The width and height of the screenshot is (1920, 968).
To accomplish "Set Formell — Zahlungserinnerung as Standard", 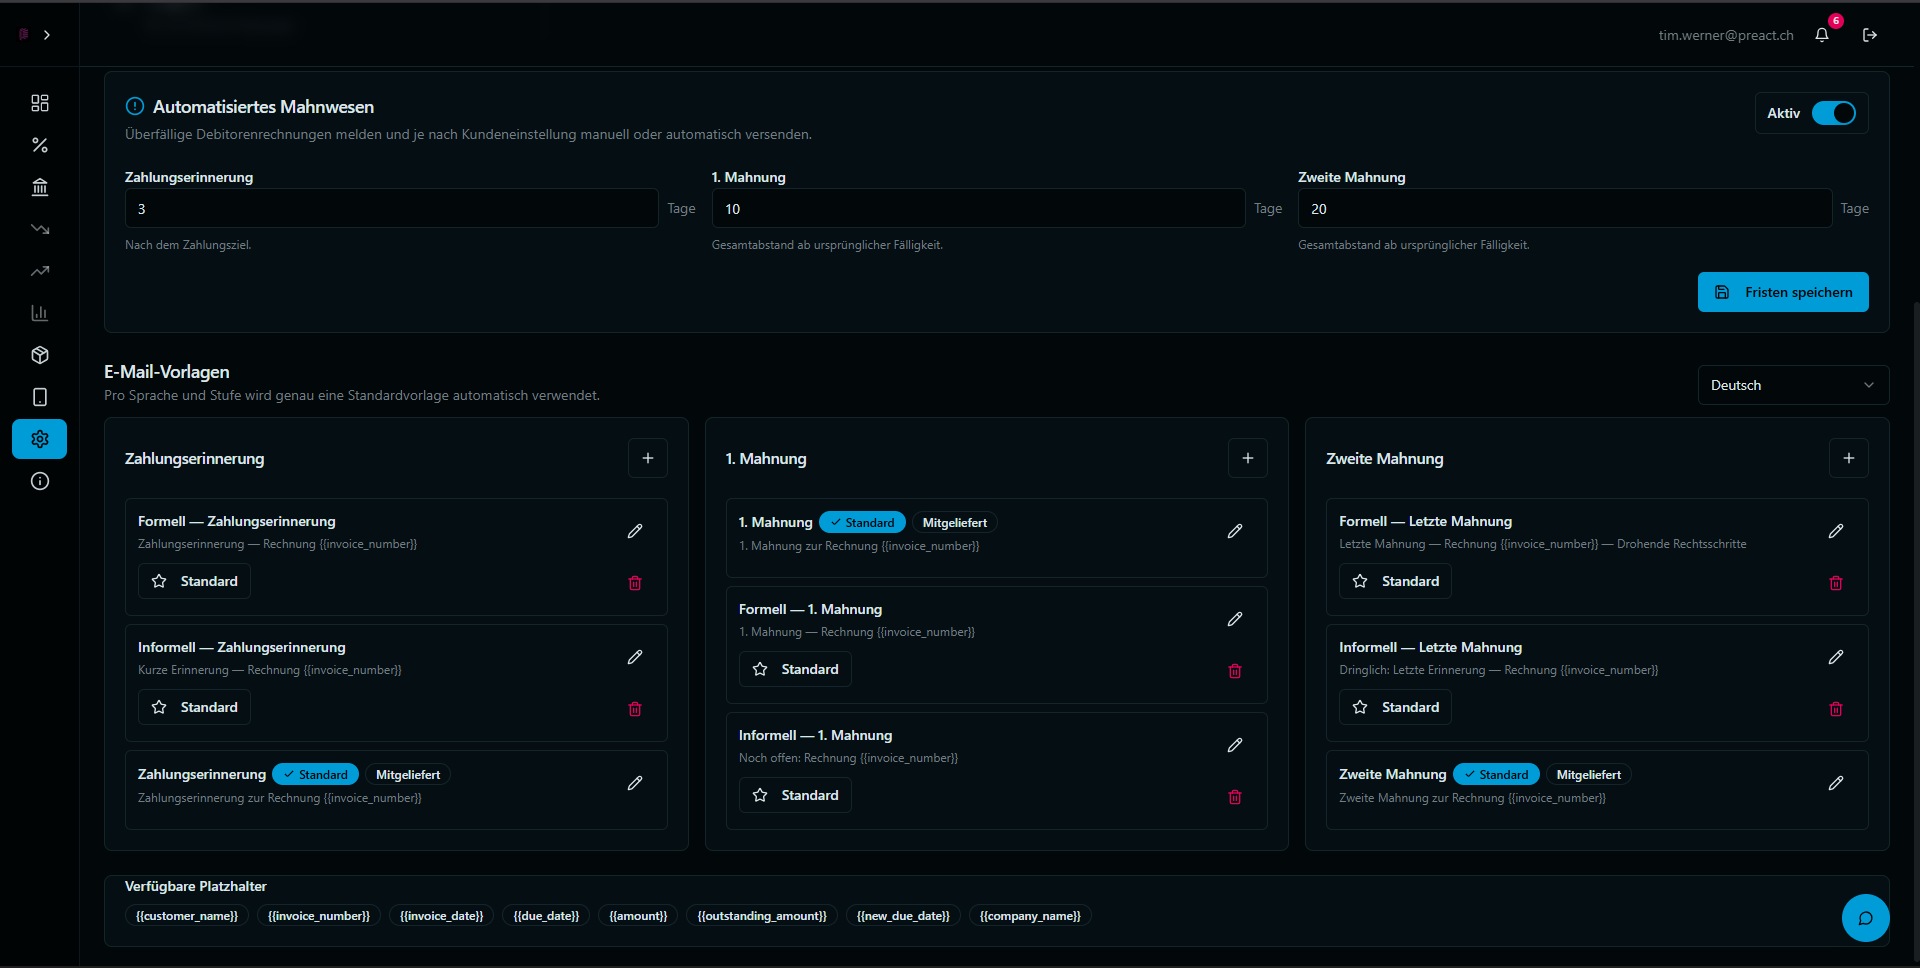I will click(194, 581).
